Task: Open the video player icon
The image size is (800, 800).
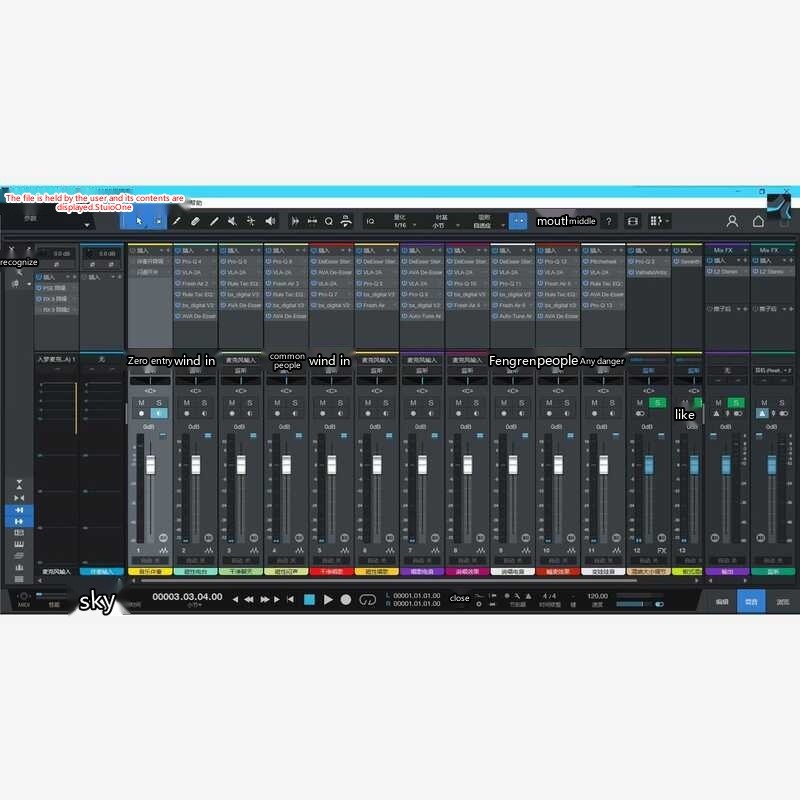Action: click(x=633, y=221)
